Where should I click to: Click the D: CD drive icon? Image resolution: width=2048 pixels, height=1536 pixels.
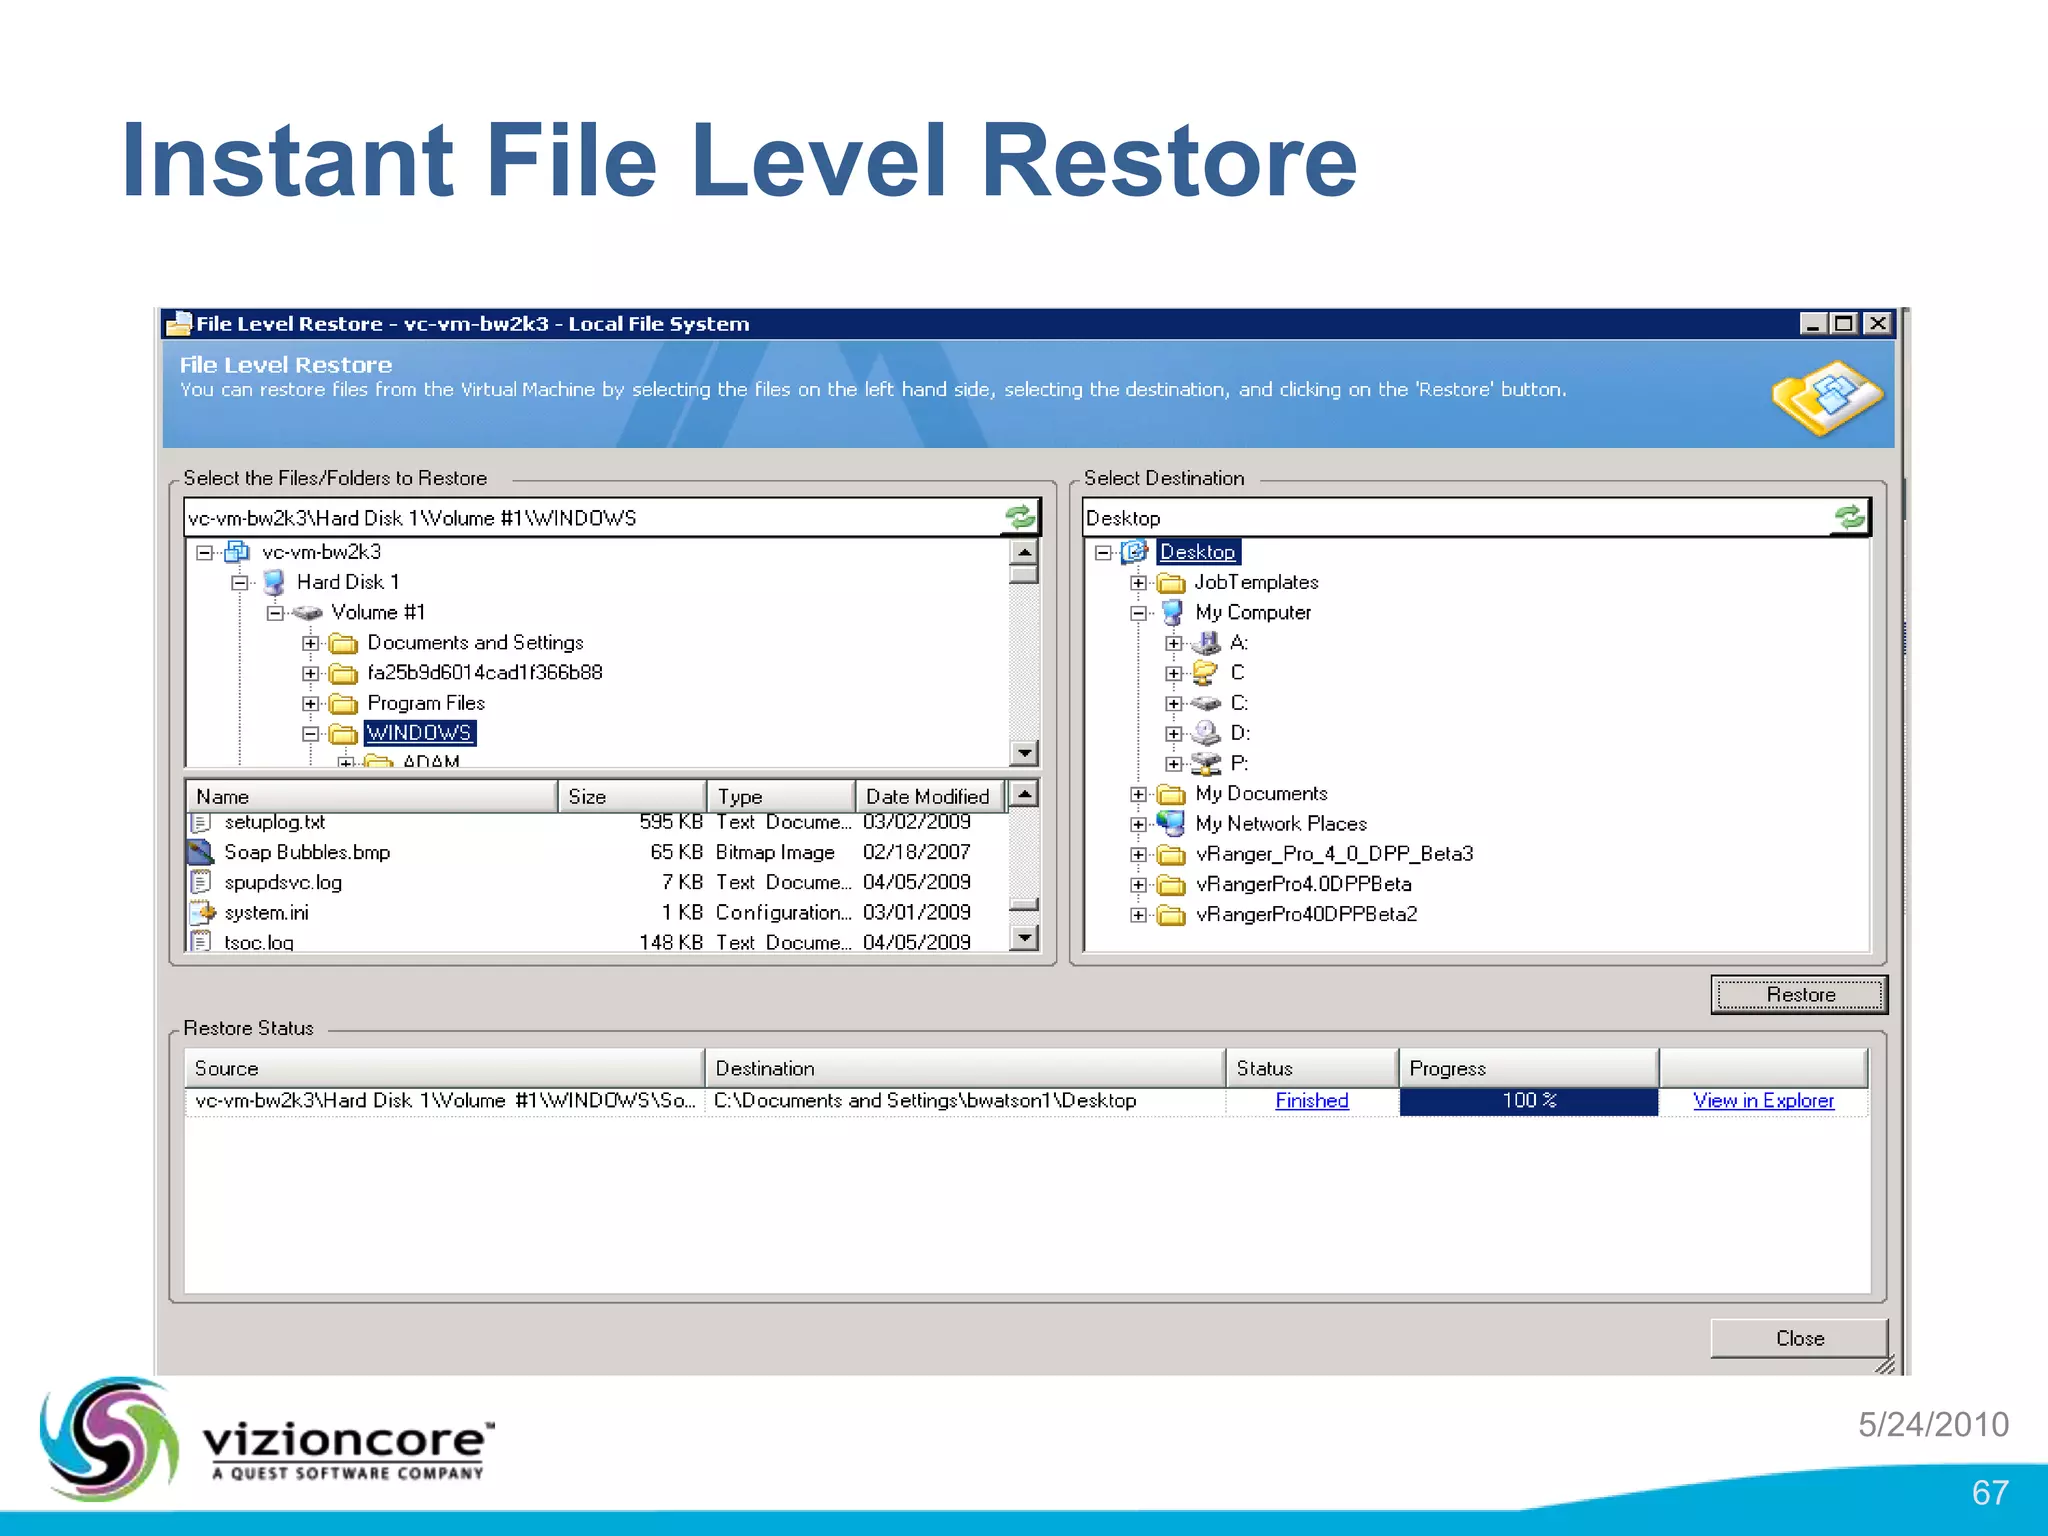pos(1207,733)
